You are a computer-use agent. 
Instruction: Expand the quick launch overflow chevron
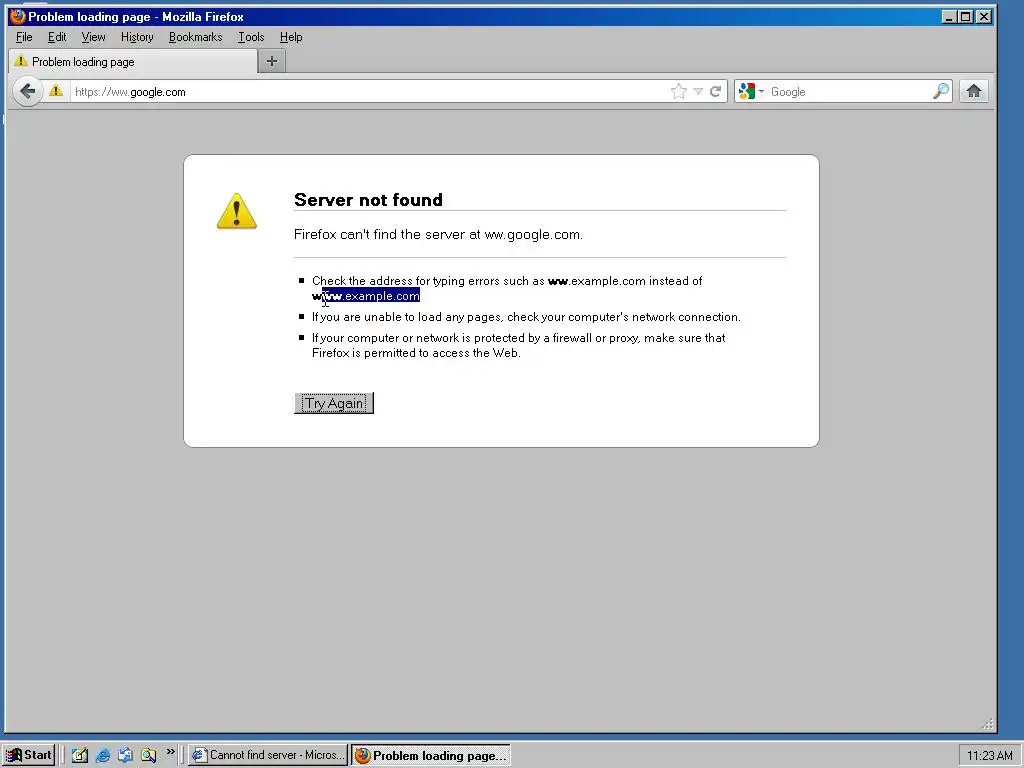pos(170,752)
